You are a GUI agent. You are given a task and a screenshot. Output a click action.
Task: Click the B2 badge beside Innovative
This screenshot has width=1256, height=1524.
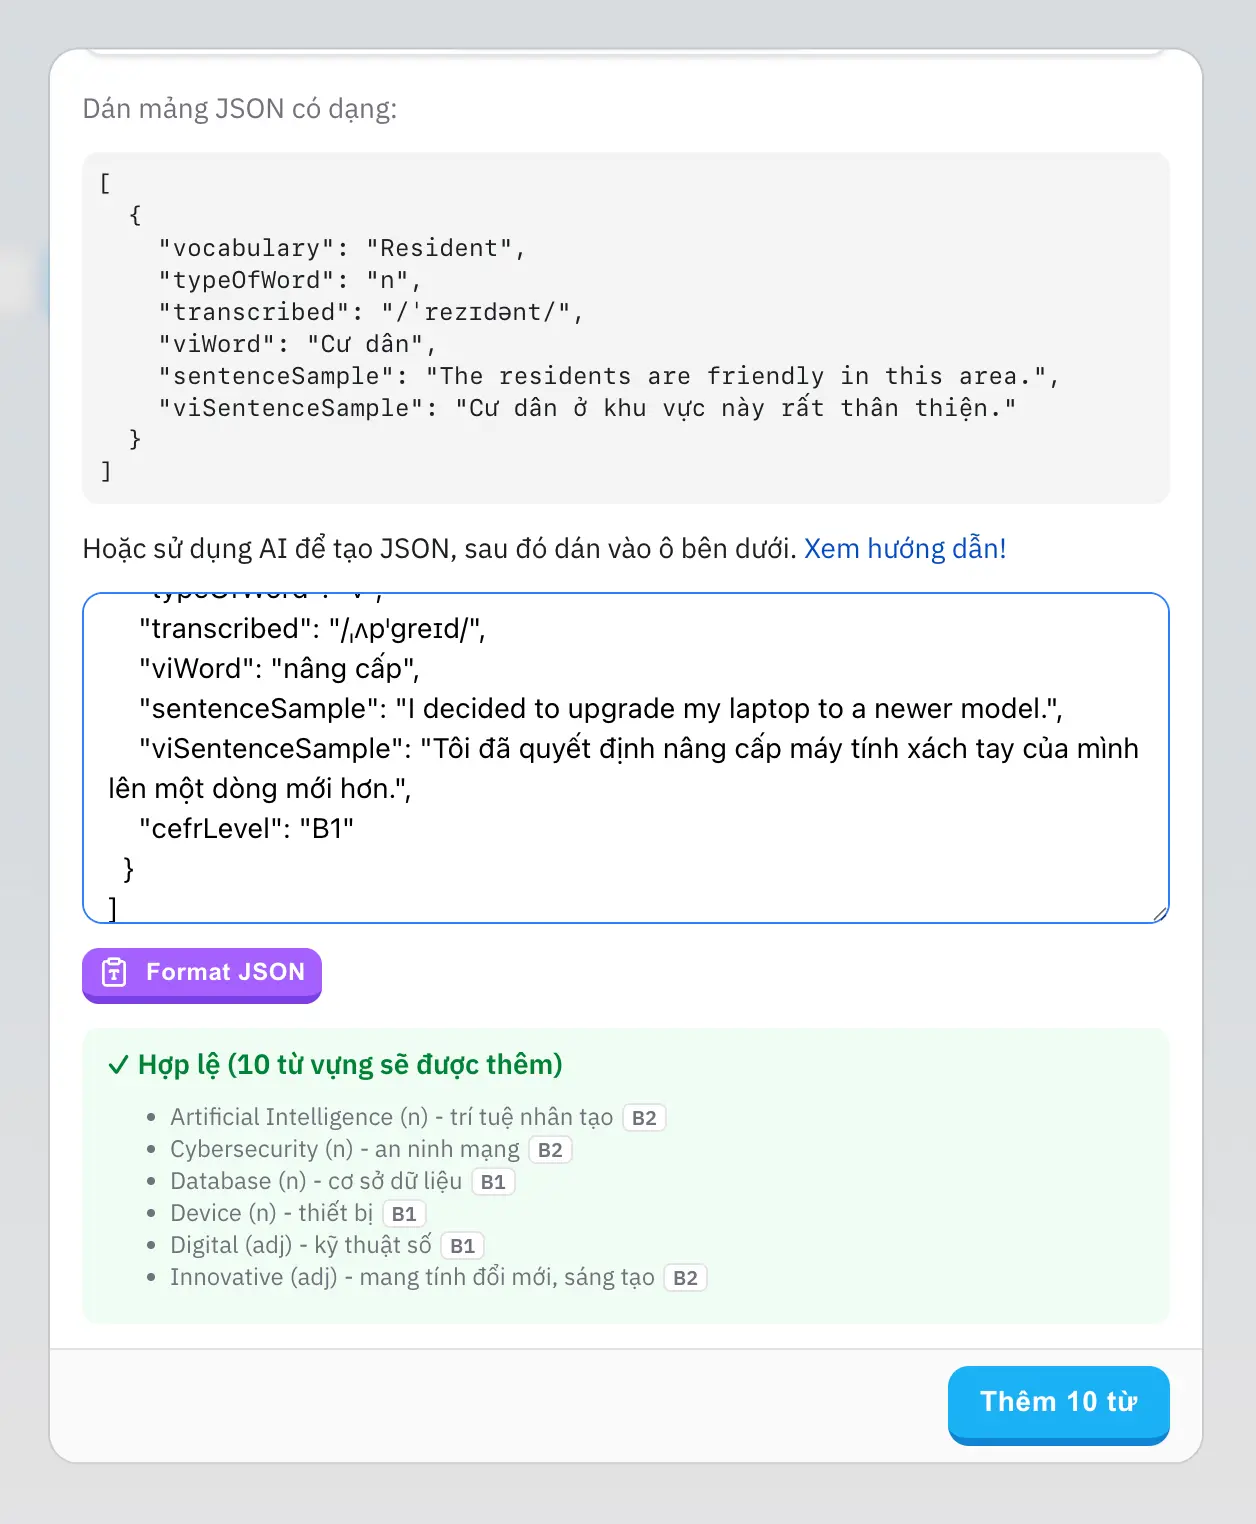click(685, 1278)
